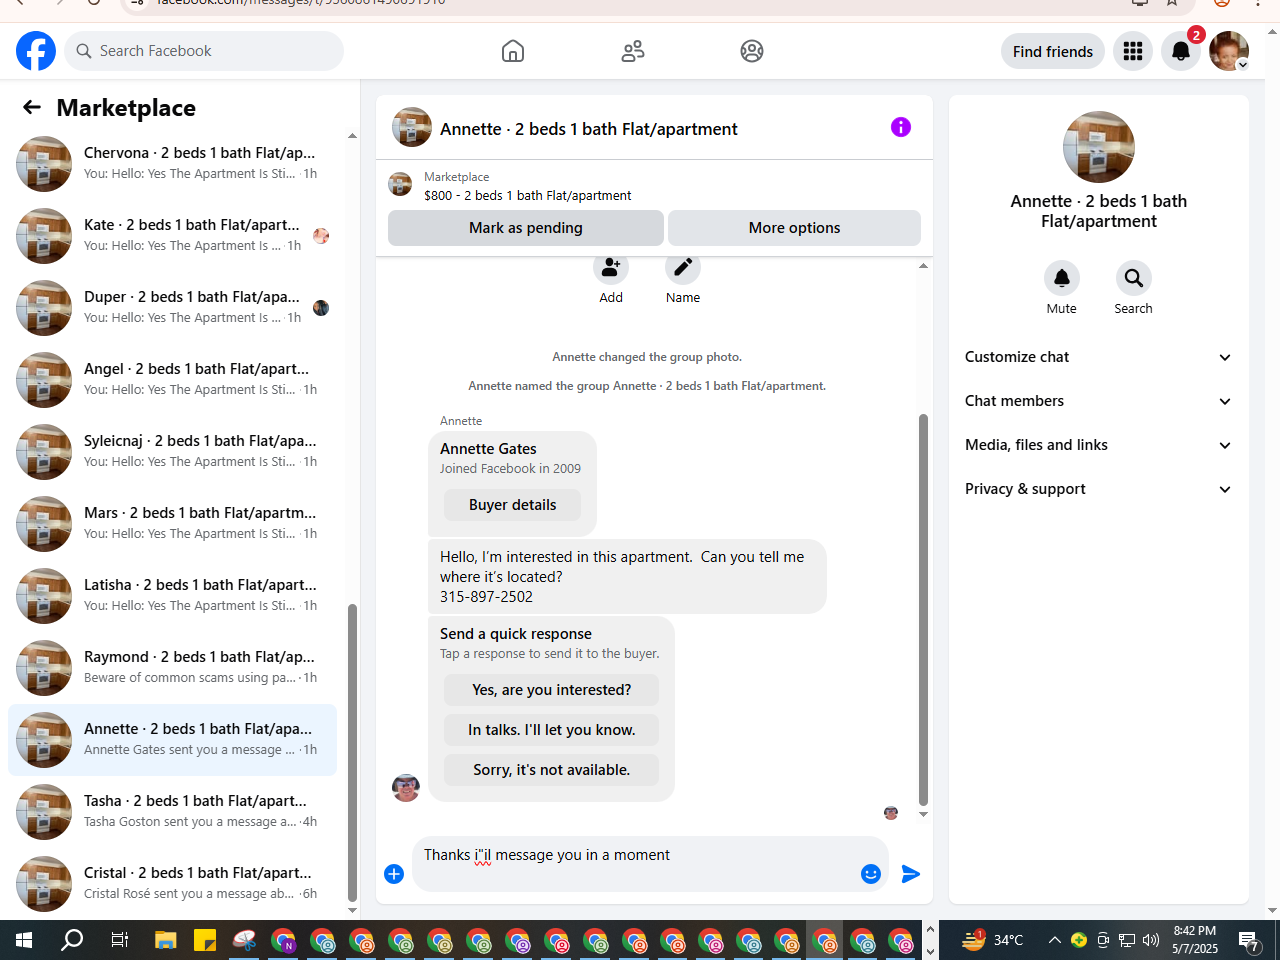Expand the Customize chat section
This screenshot has width=1280, height=960.
1099,357
